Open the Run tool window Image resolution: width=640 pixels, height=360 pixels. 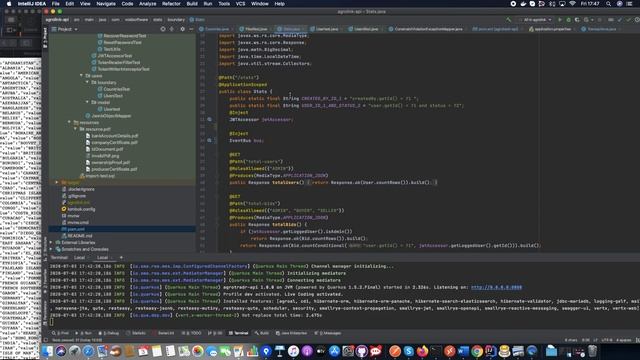[84, 333]
